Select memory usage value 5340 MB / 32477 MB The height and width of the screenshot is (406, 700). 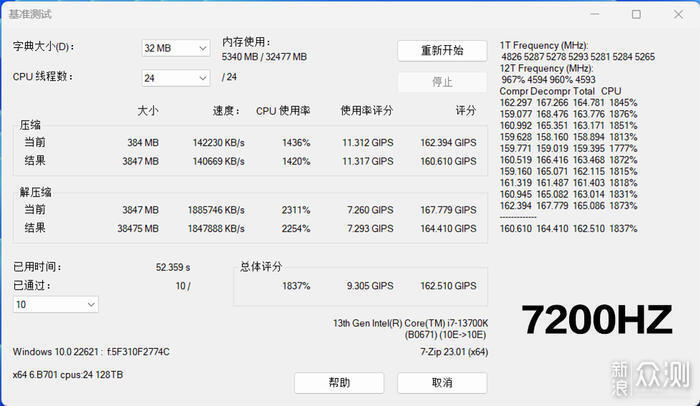[264, 57]
